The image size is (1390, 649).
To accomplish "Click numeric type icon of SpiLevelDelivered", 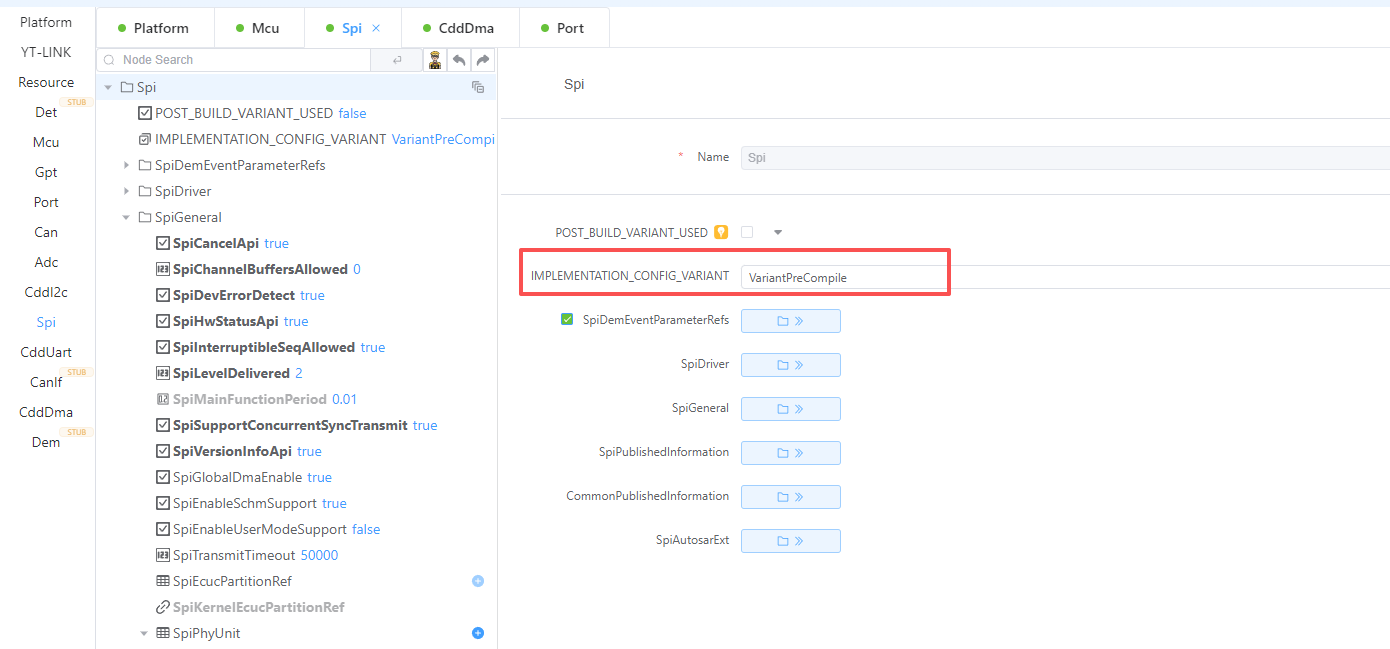I will click(x=163, y=373).
